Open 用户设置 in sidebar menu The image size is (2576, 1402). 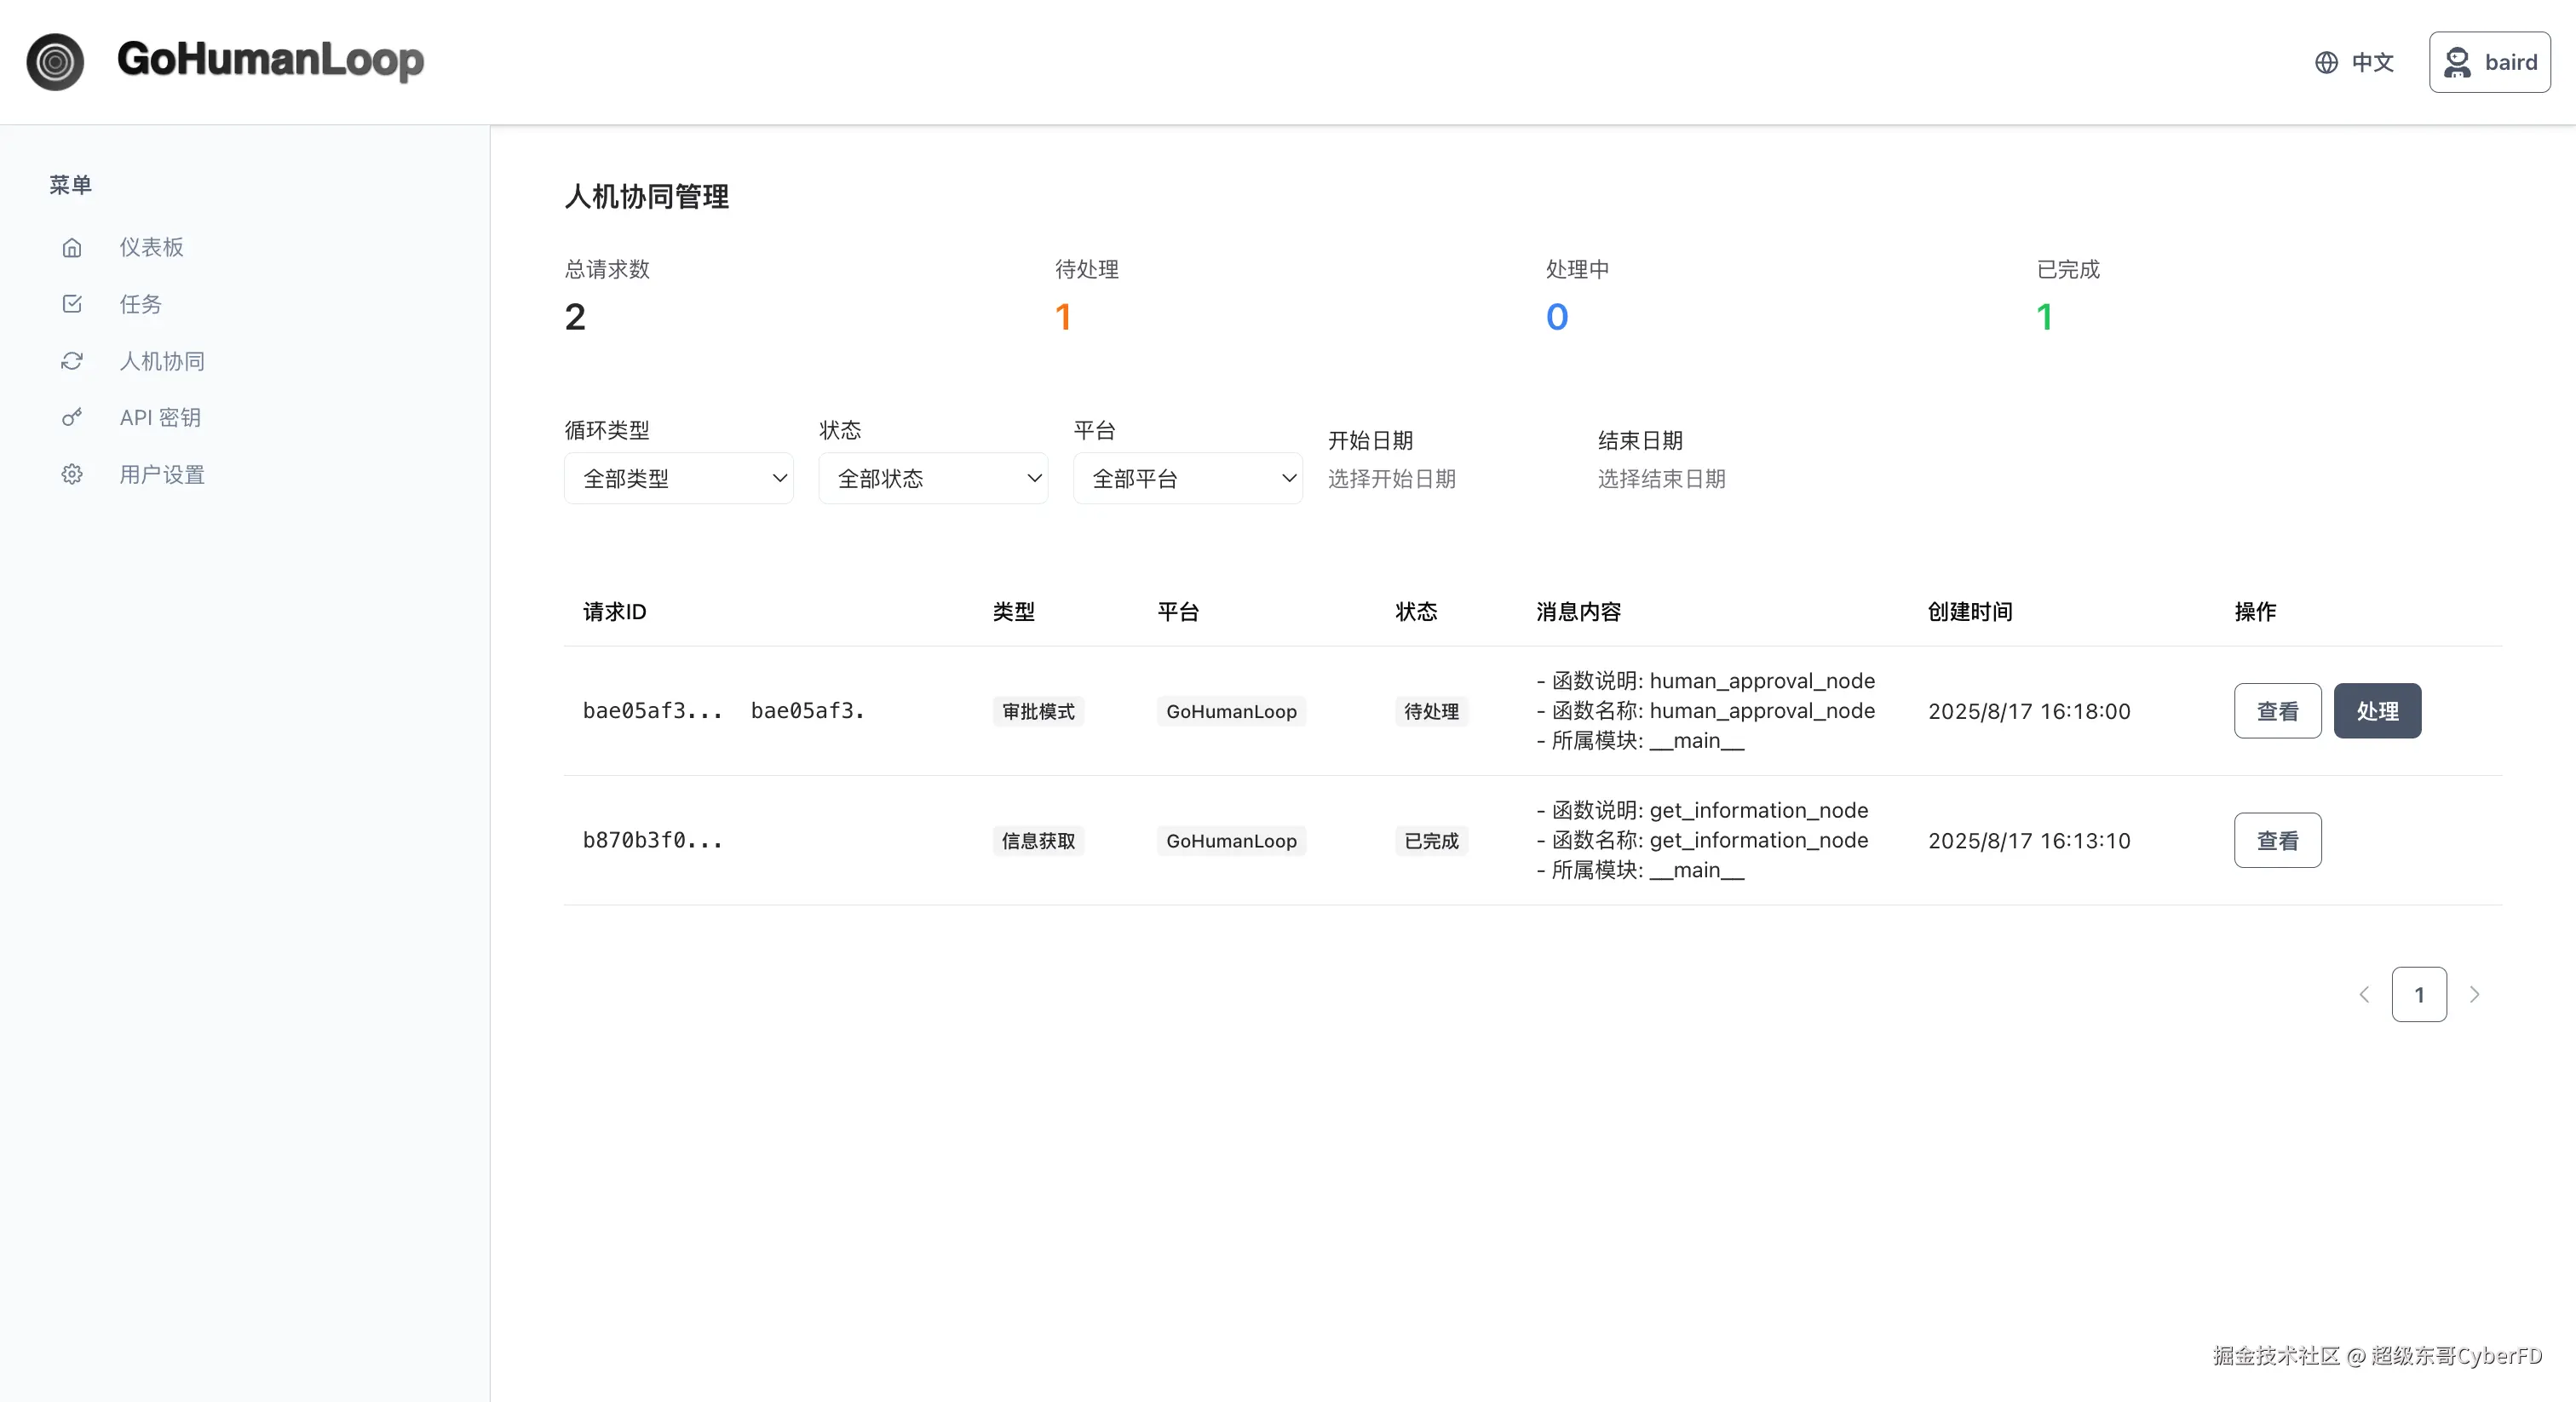pos(162,474)
